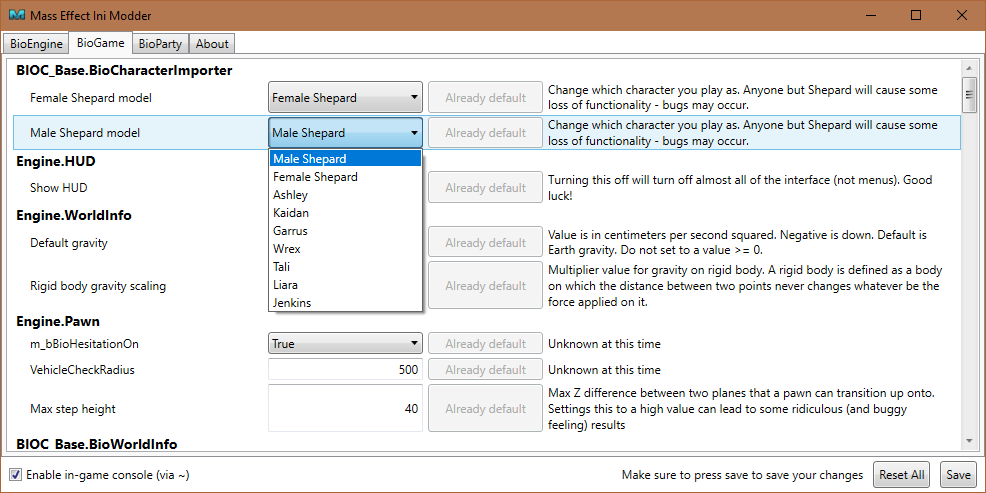
Task: Open the BioParty tab
Action: [160, 44]
